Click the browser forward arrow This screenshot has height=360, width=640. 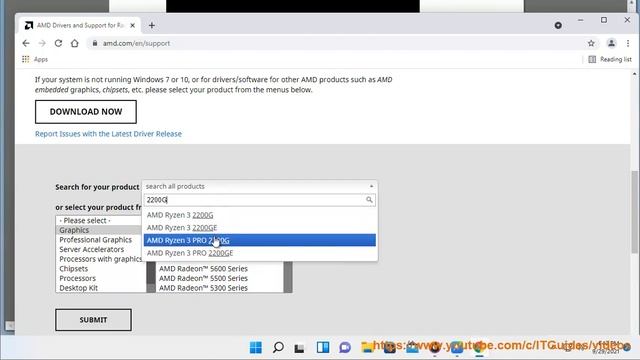(x=42, y=43)
